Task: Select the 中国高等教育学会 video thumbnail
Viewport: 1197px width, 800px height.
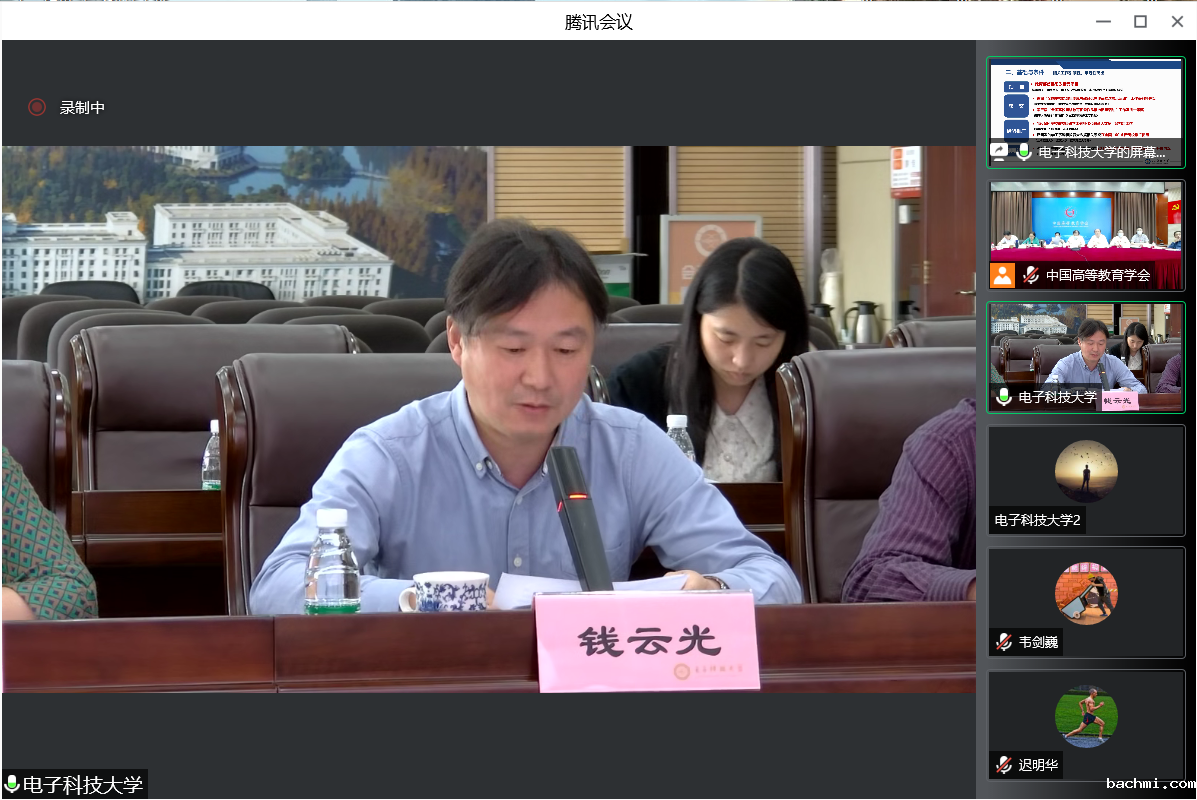Action: pos(1086,225)
